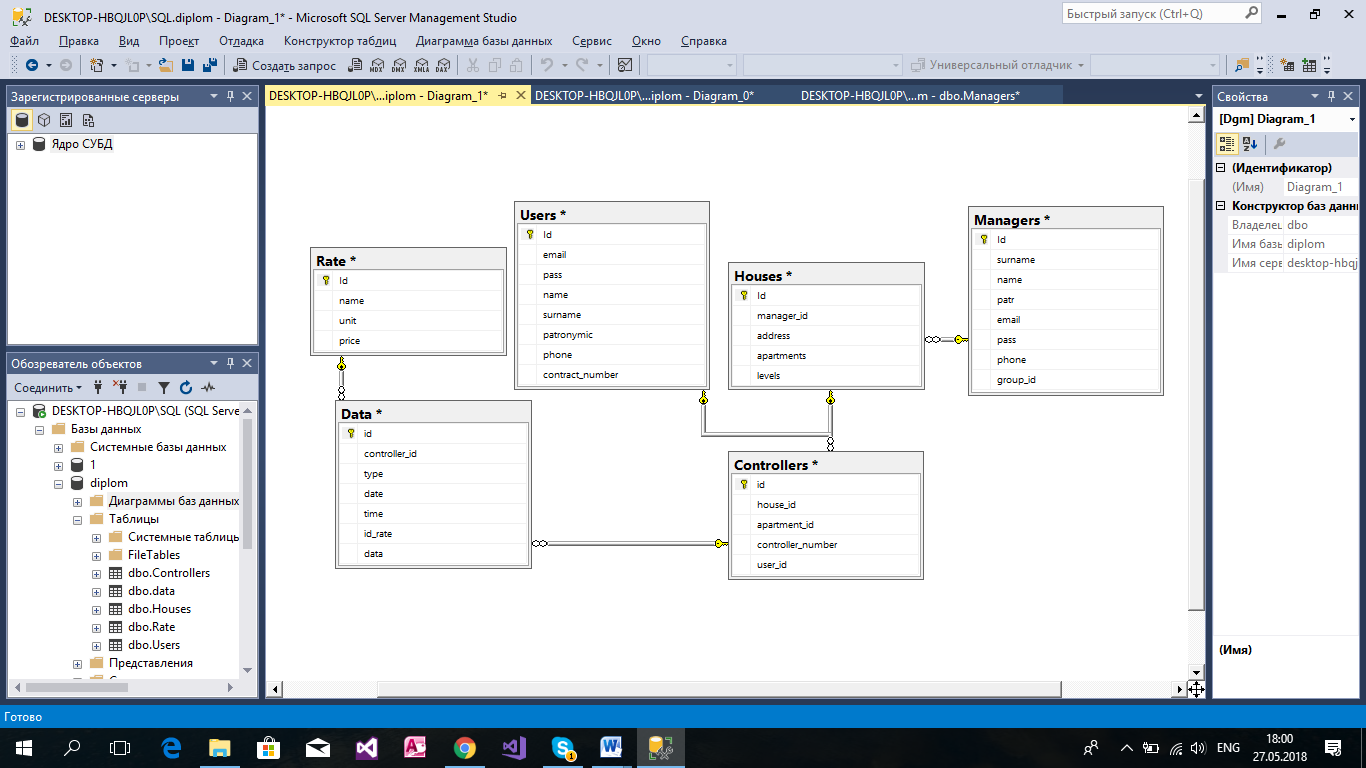
Task: Click the MDX query icon
Action: click(x=376, y=65)
